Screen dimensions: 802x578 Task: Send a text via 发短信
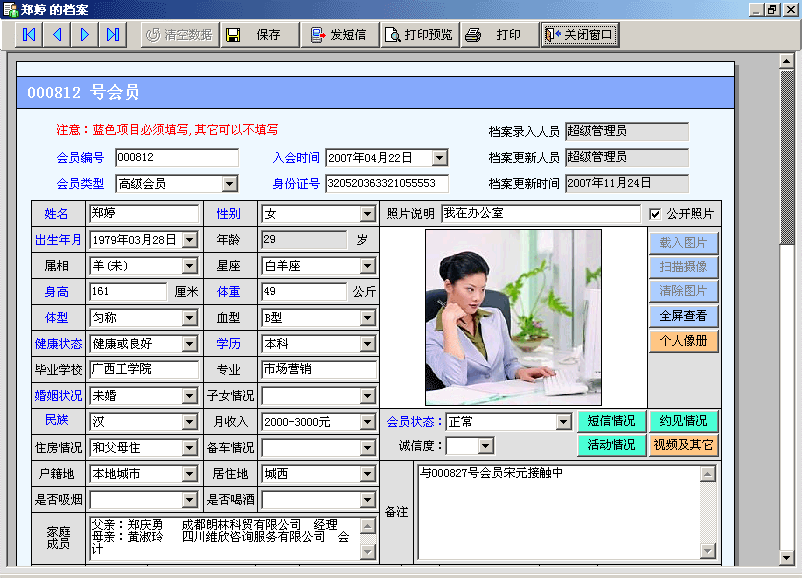[x=338, y=35]
